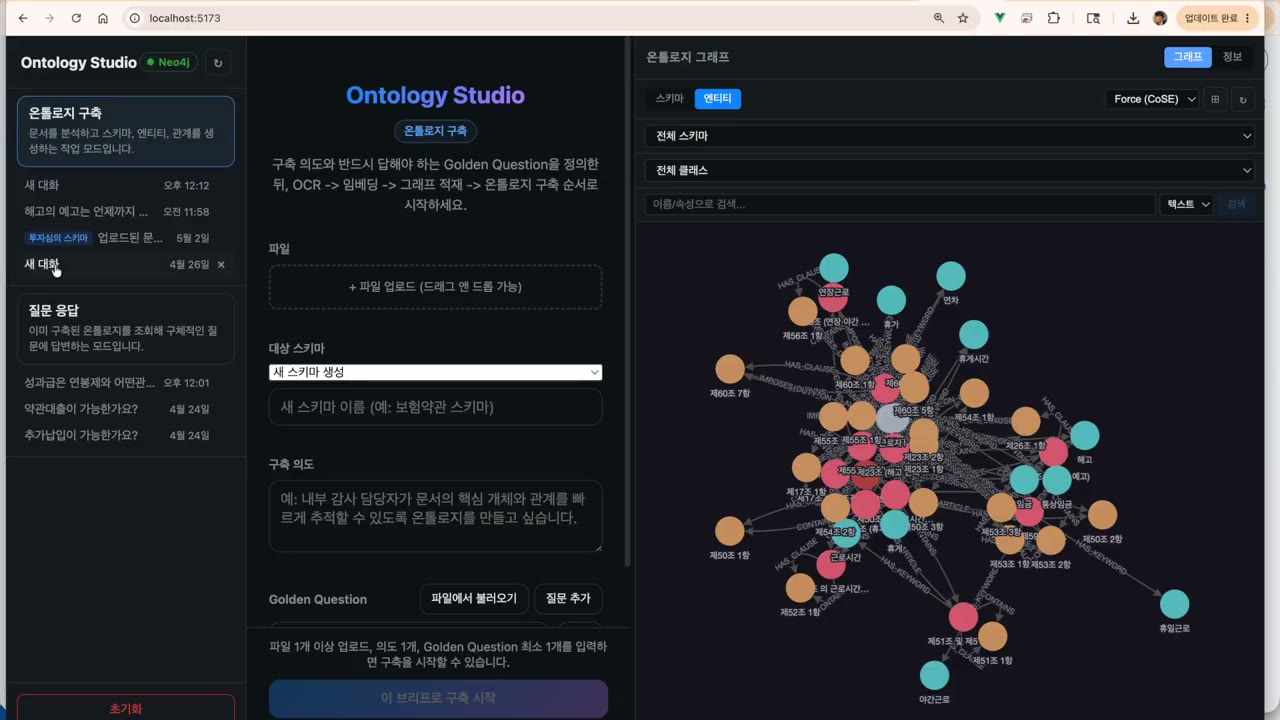Switch to the 정보 tab
Viewport: 1280px width, 720px height.
[1232, 57]
